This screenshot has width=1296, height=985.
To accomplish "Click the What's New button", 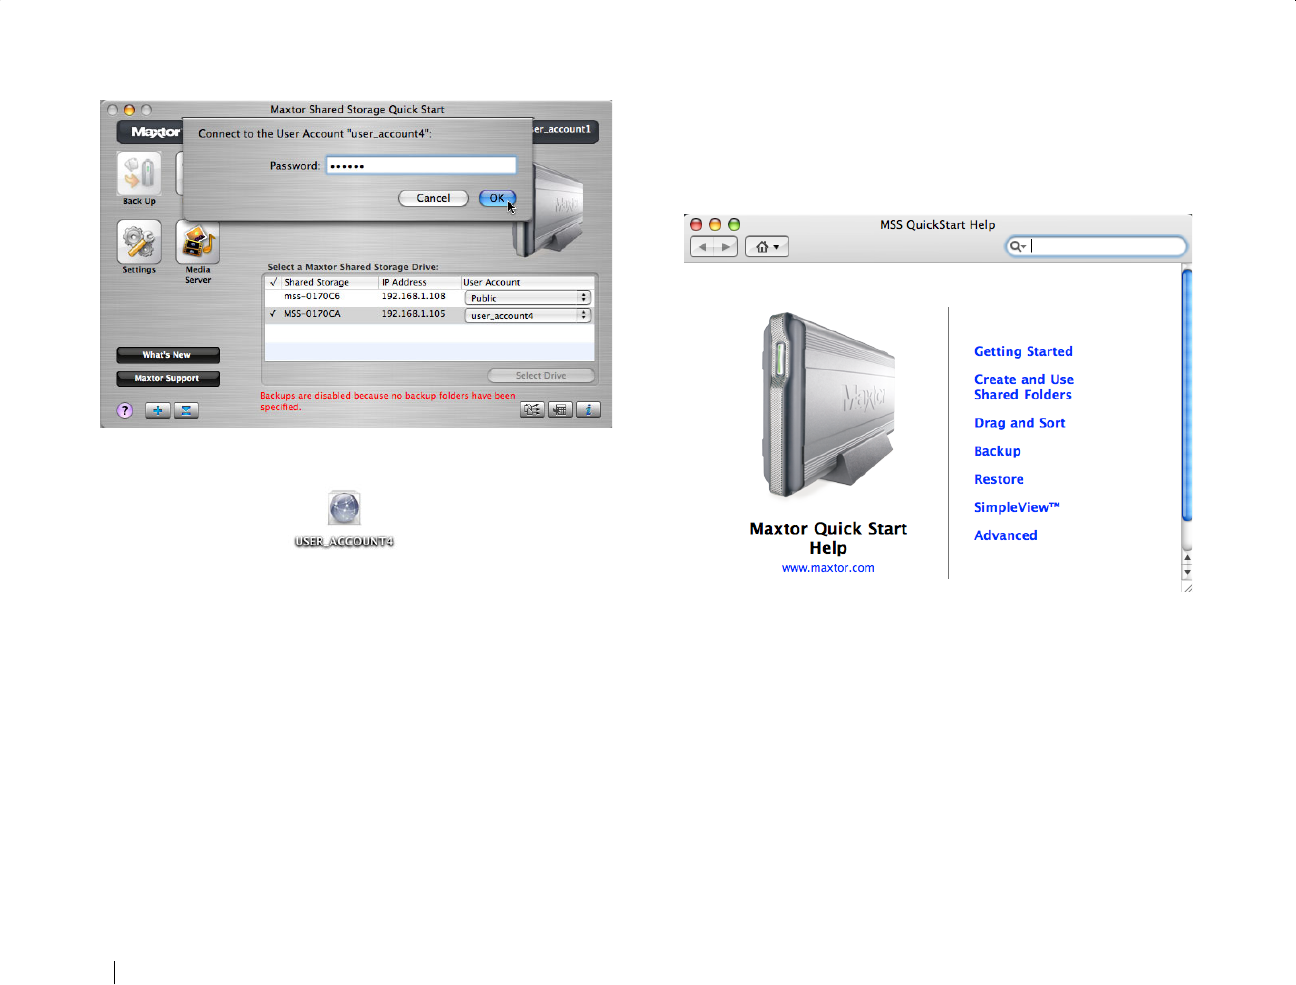I will click(x=168, y=355).
